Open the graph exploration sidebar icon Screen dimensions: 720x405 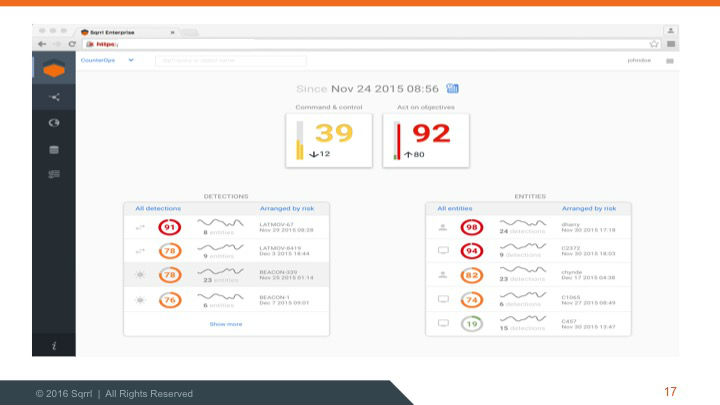click(x=54, y=97)
